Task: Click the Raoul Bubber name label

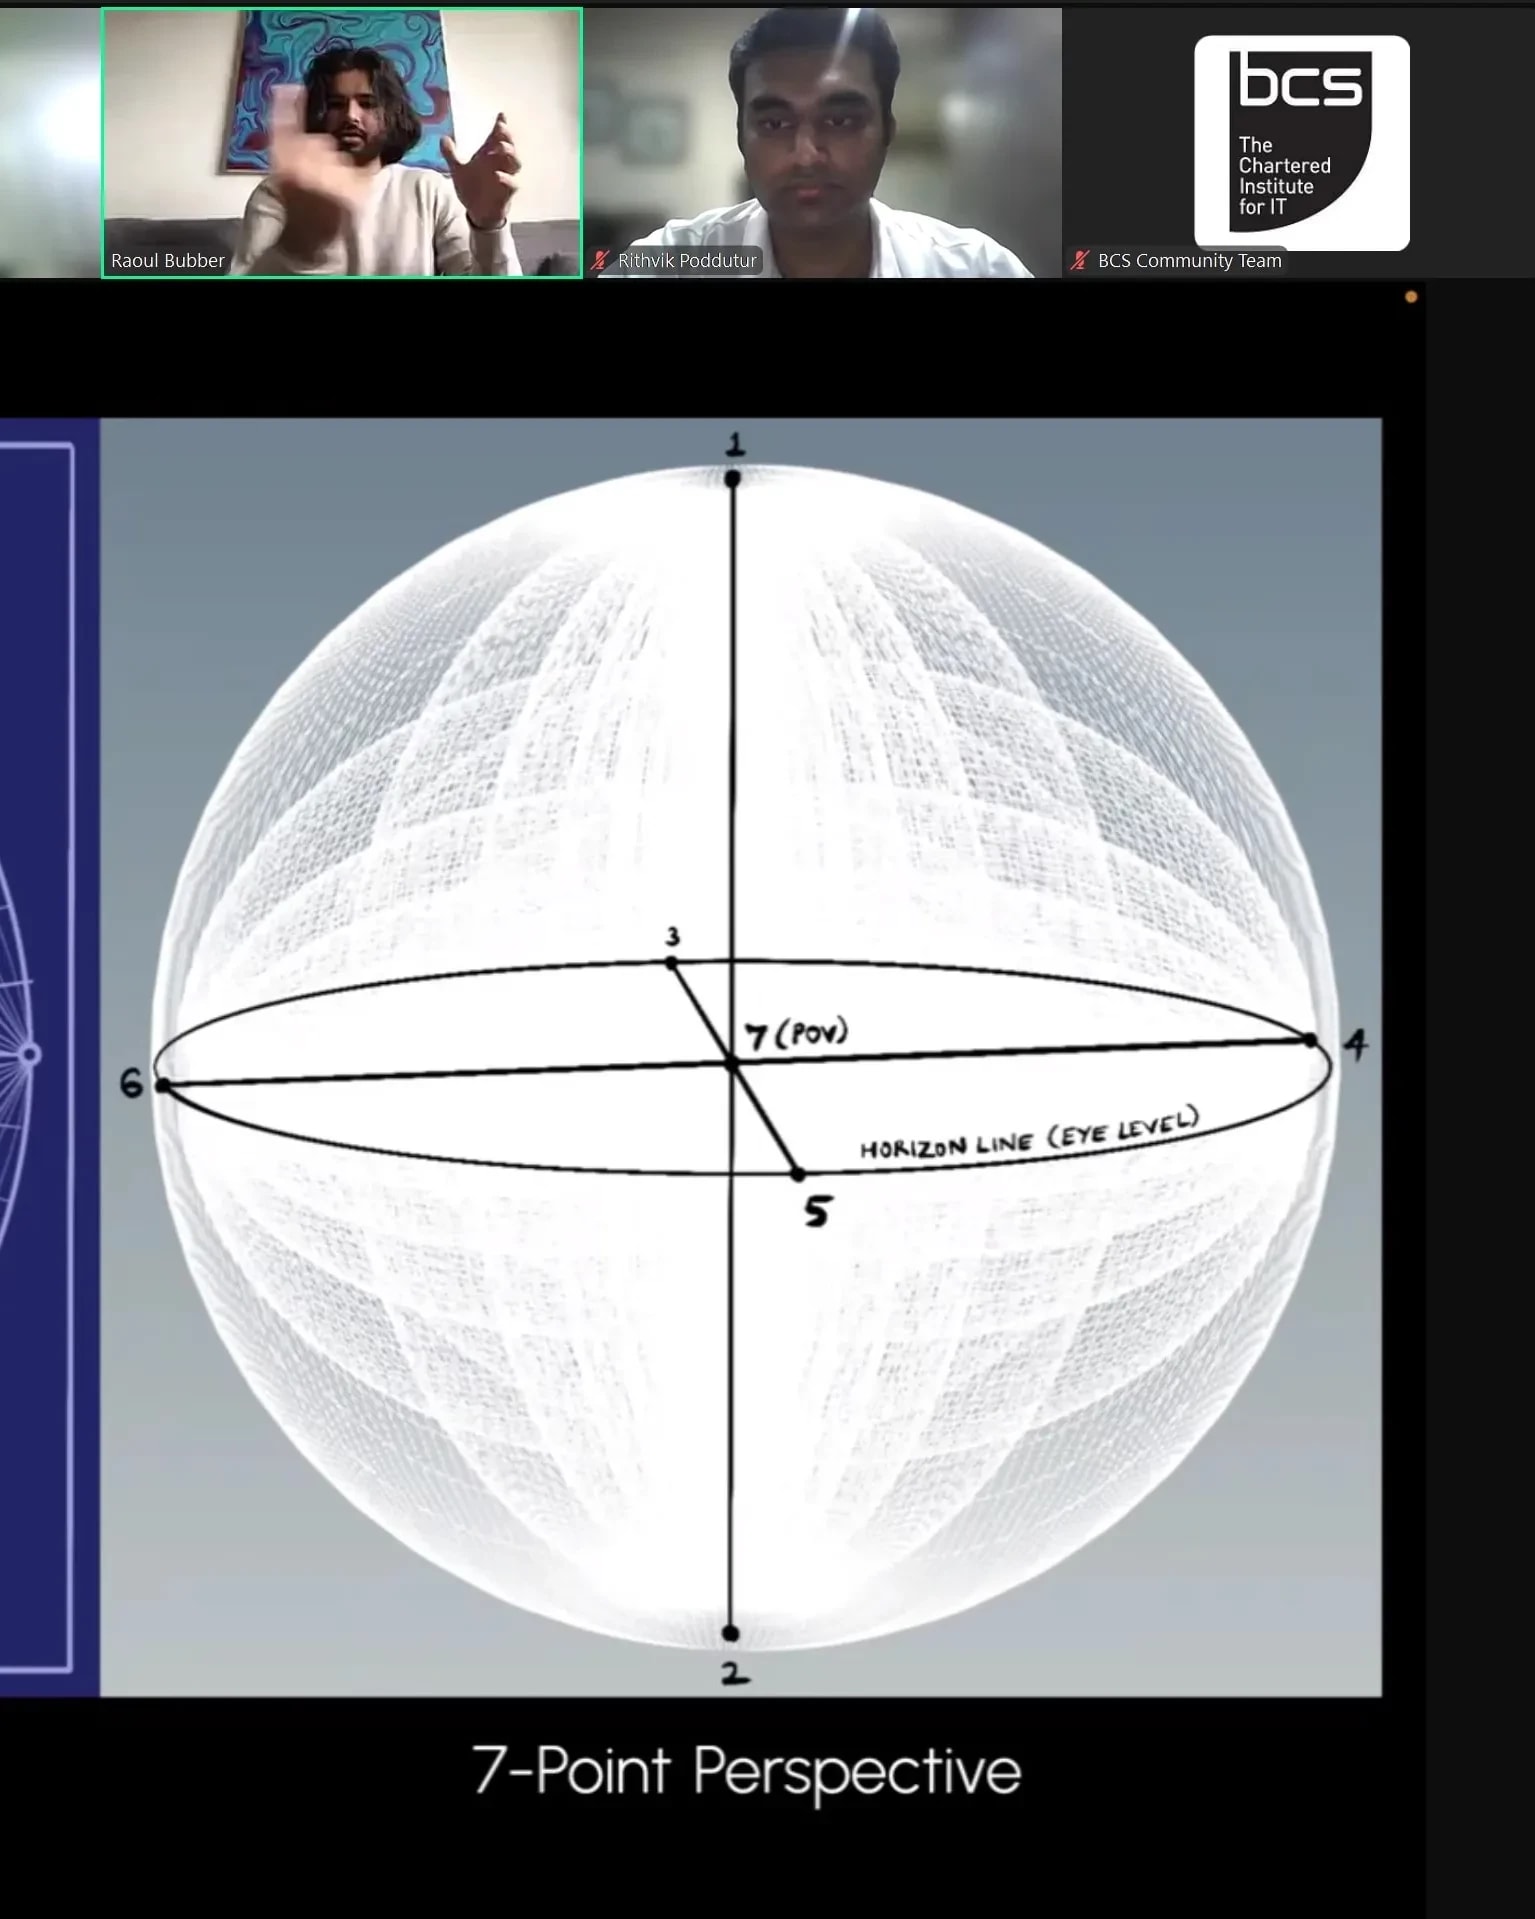Action: tap(168, 261)
